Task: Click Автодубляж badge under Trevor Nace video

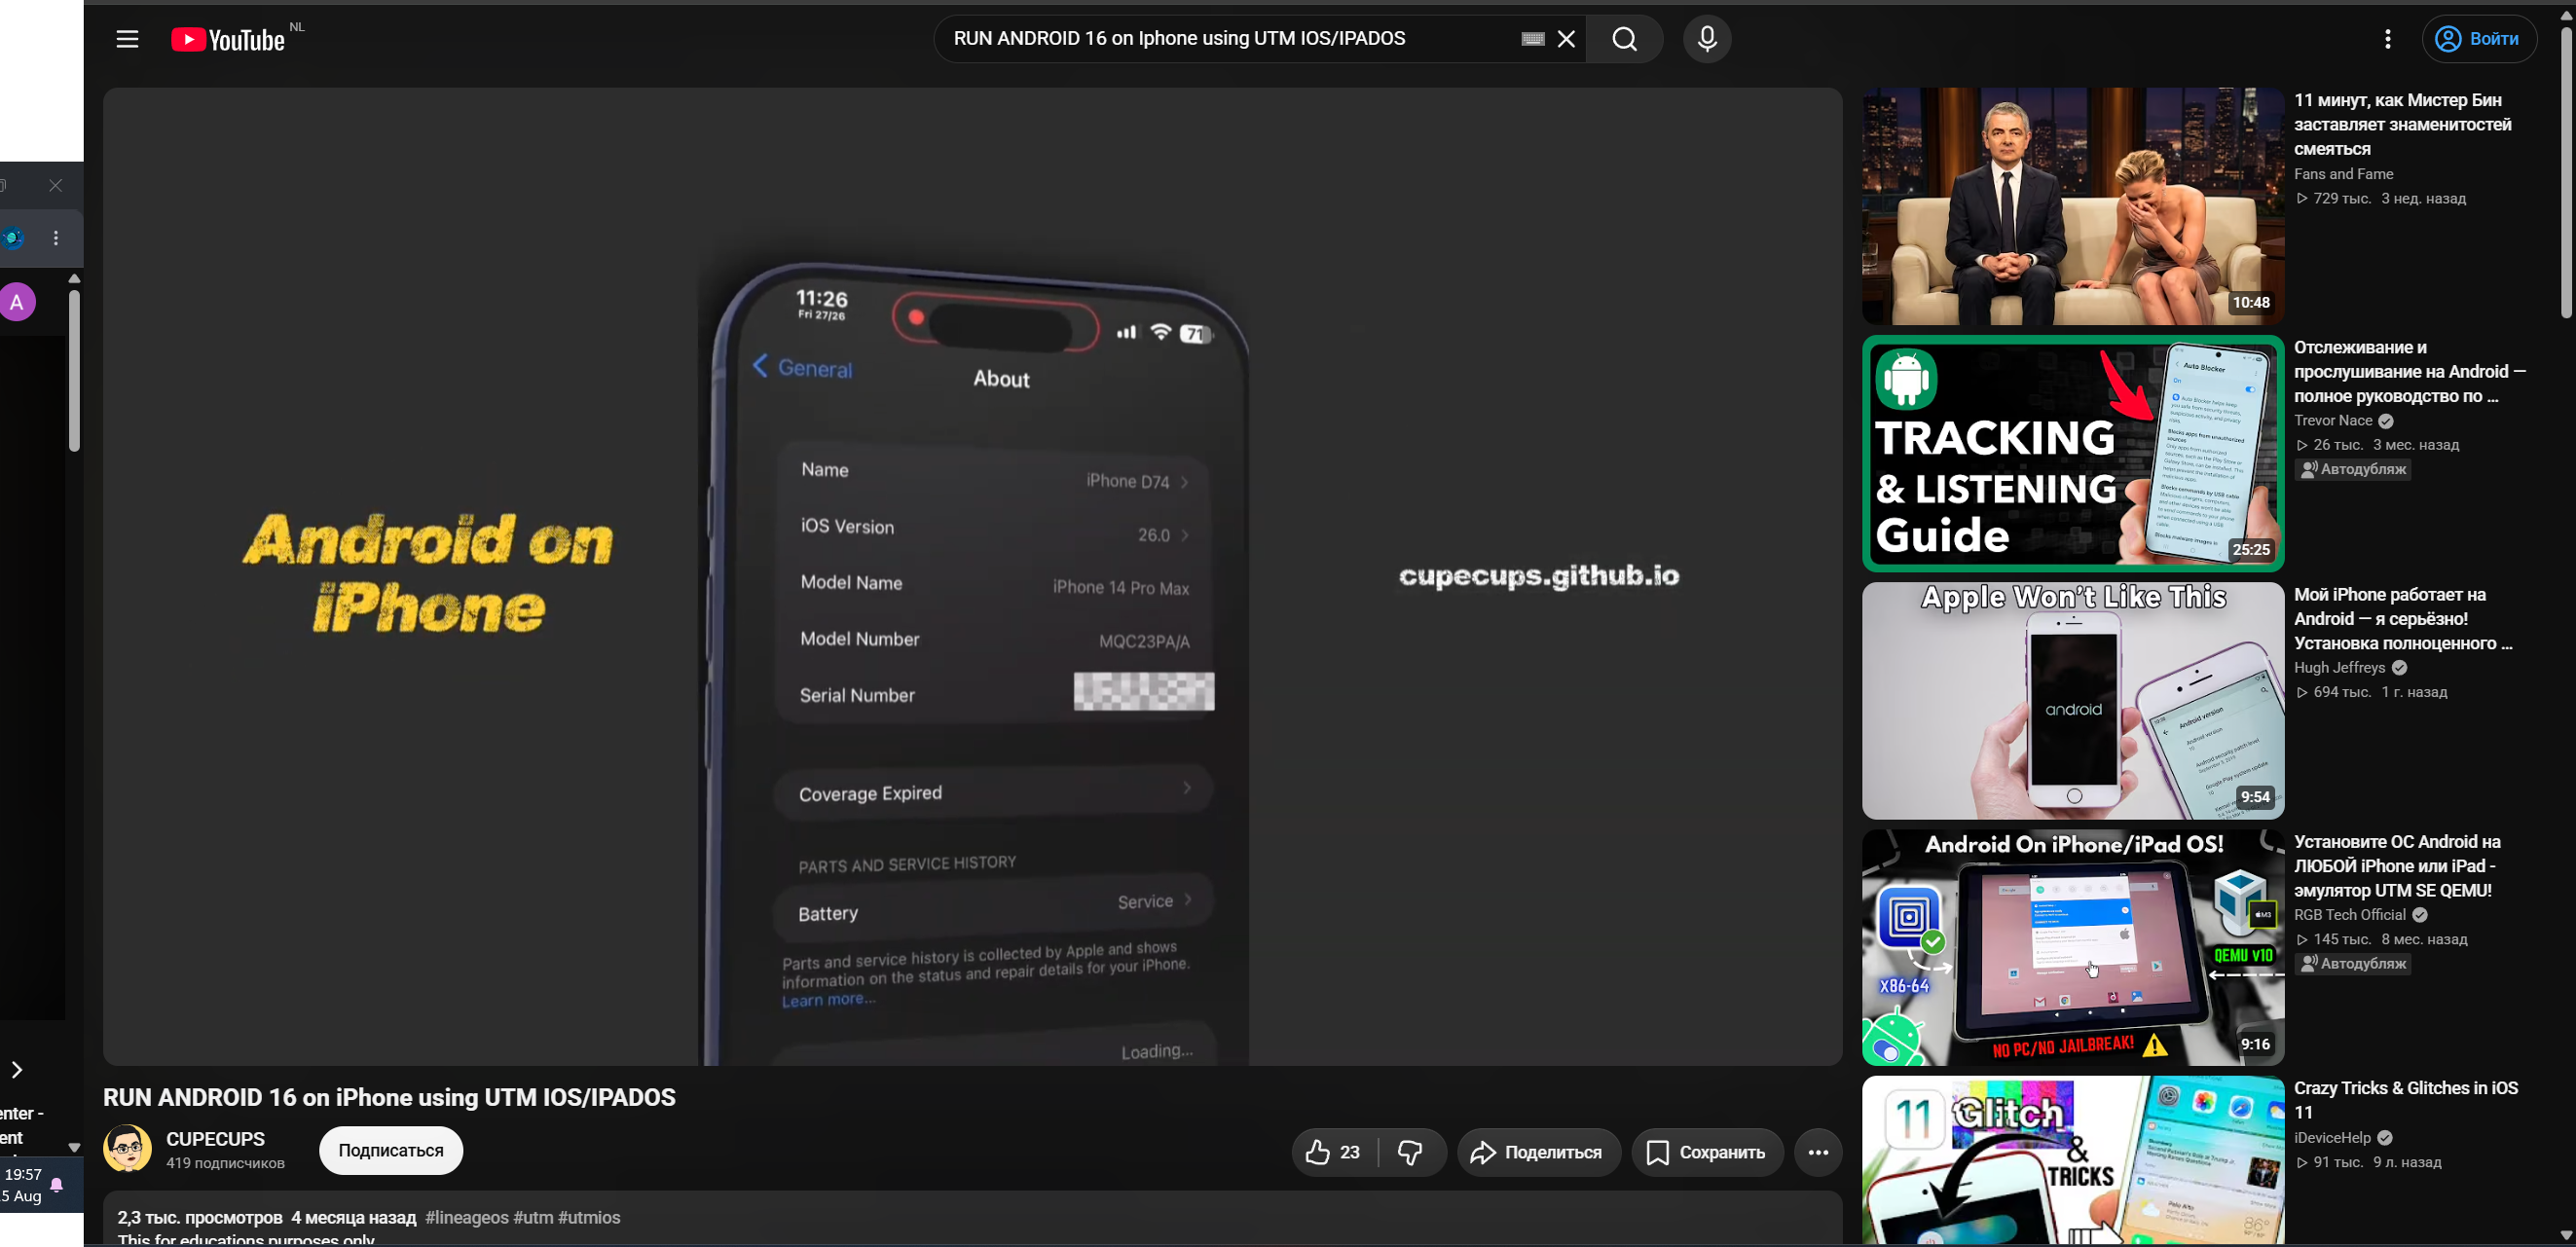Action: (x=2352, y=469)
